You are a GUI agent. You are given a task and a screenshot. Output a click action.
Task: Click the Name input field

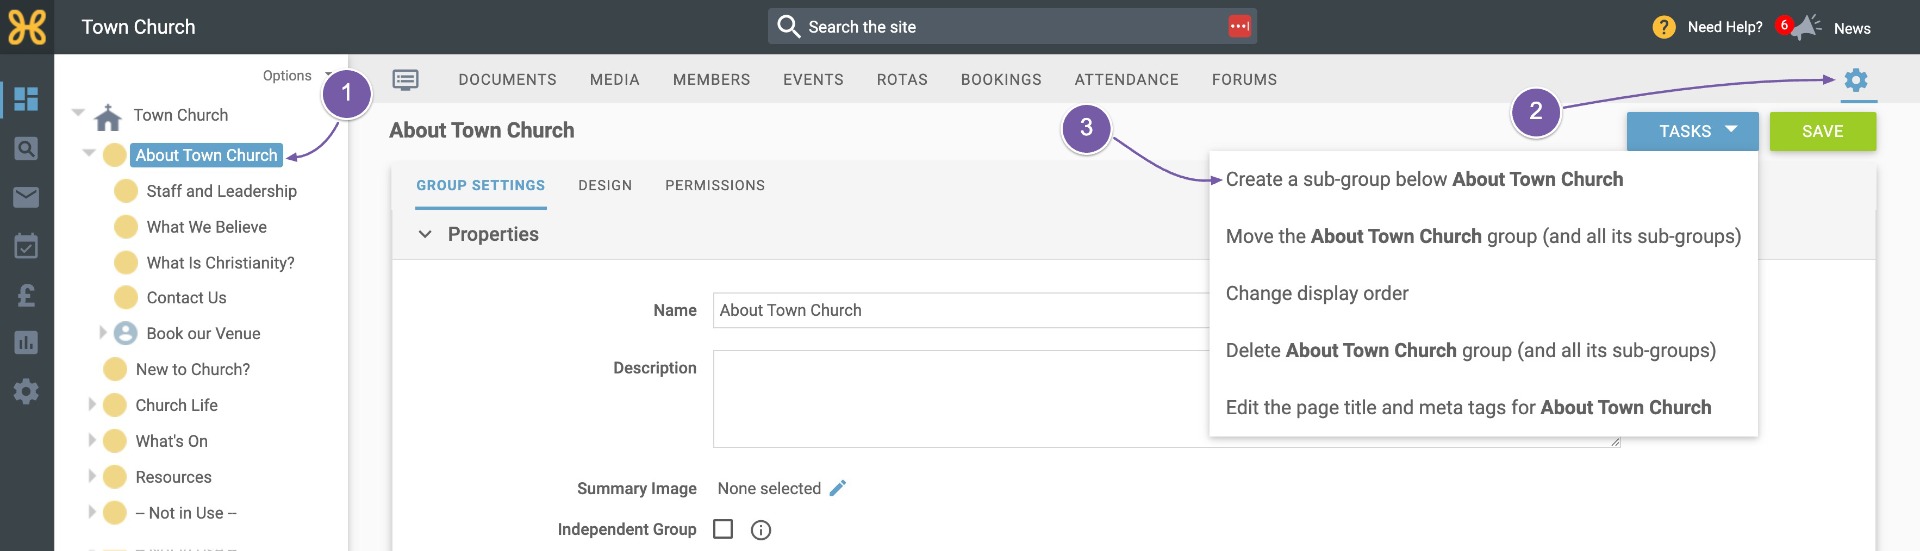coord(962,310)
